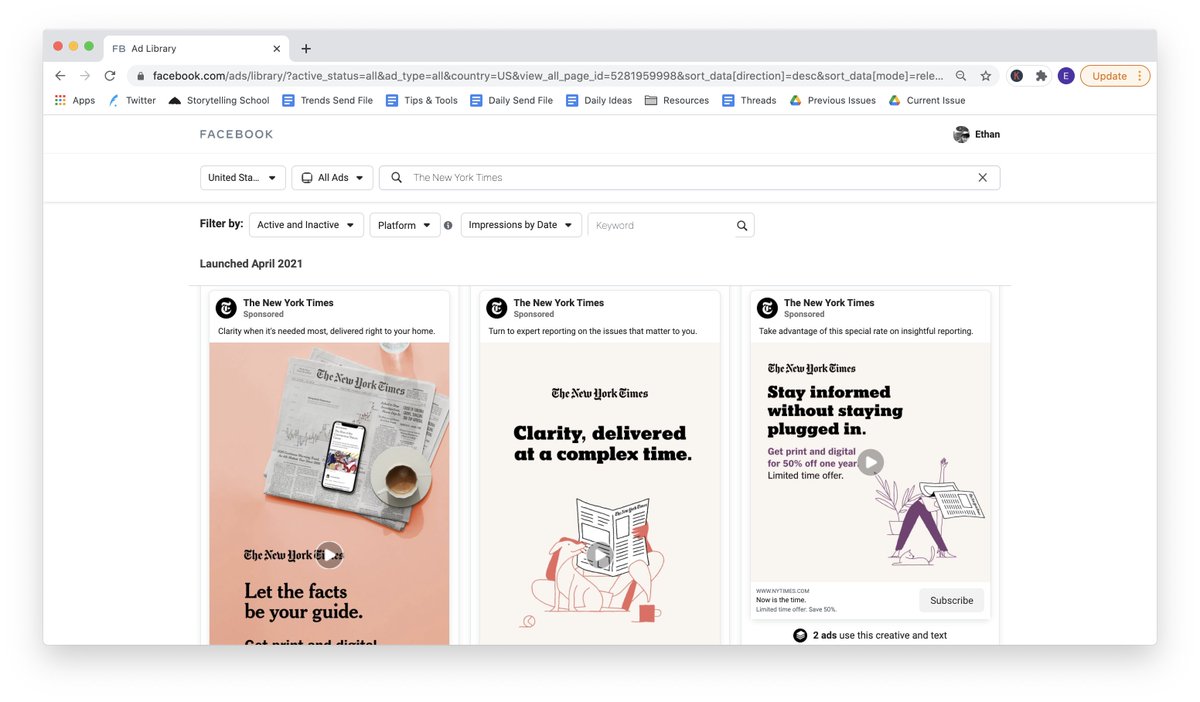The height and width of the screenshot is (702, 1200).
Task: Open Daily Ideas bookmark
Action: coord(599,100)
